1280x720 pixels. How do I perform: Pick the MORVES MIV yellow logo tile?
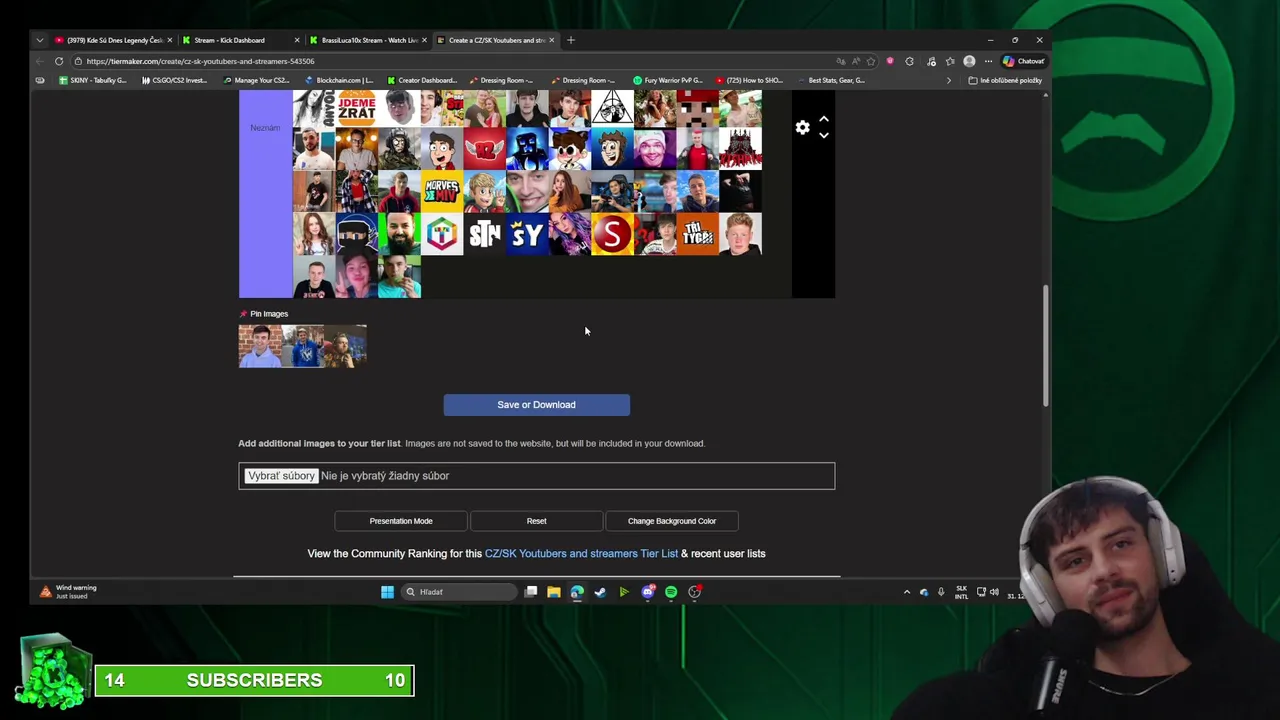pos(442,191)
